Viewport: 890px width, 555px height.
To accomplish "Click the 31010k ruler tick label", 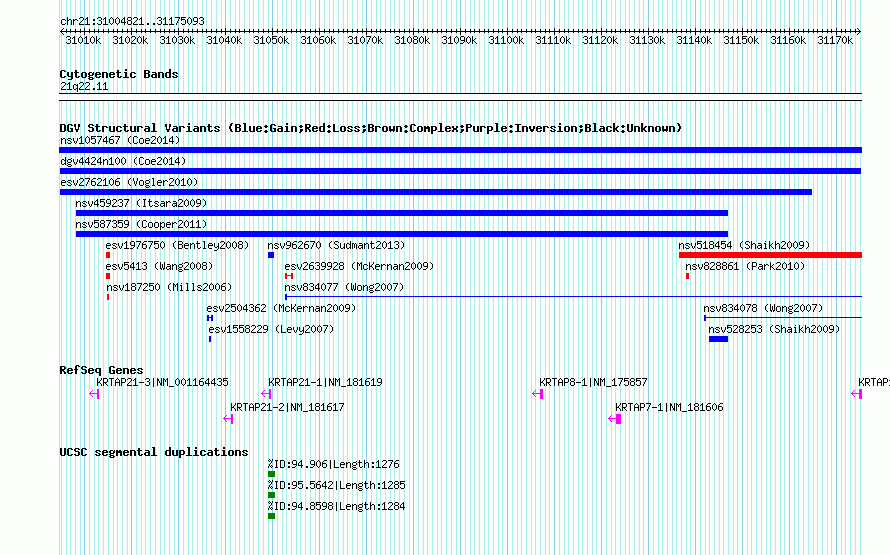I will [x=83, y=40].
